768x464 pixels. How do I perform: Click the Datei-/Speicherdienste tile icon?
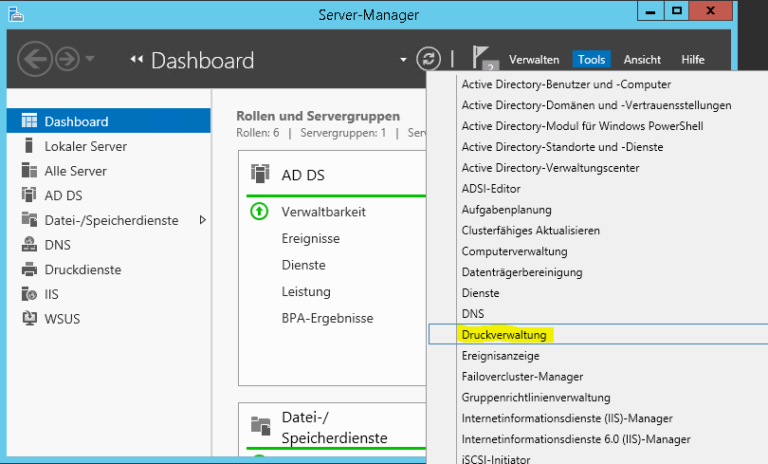click(260, 426)
